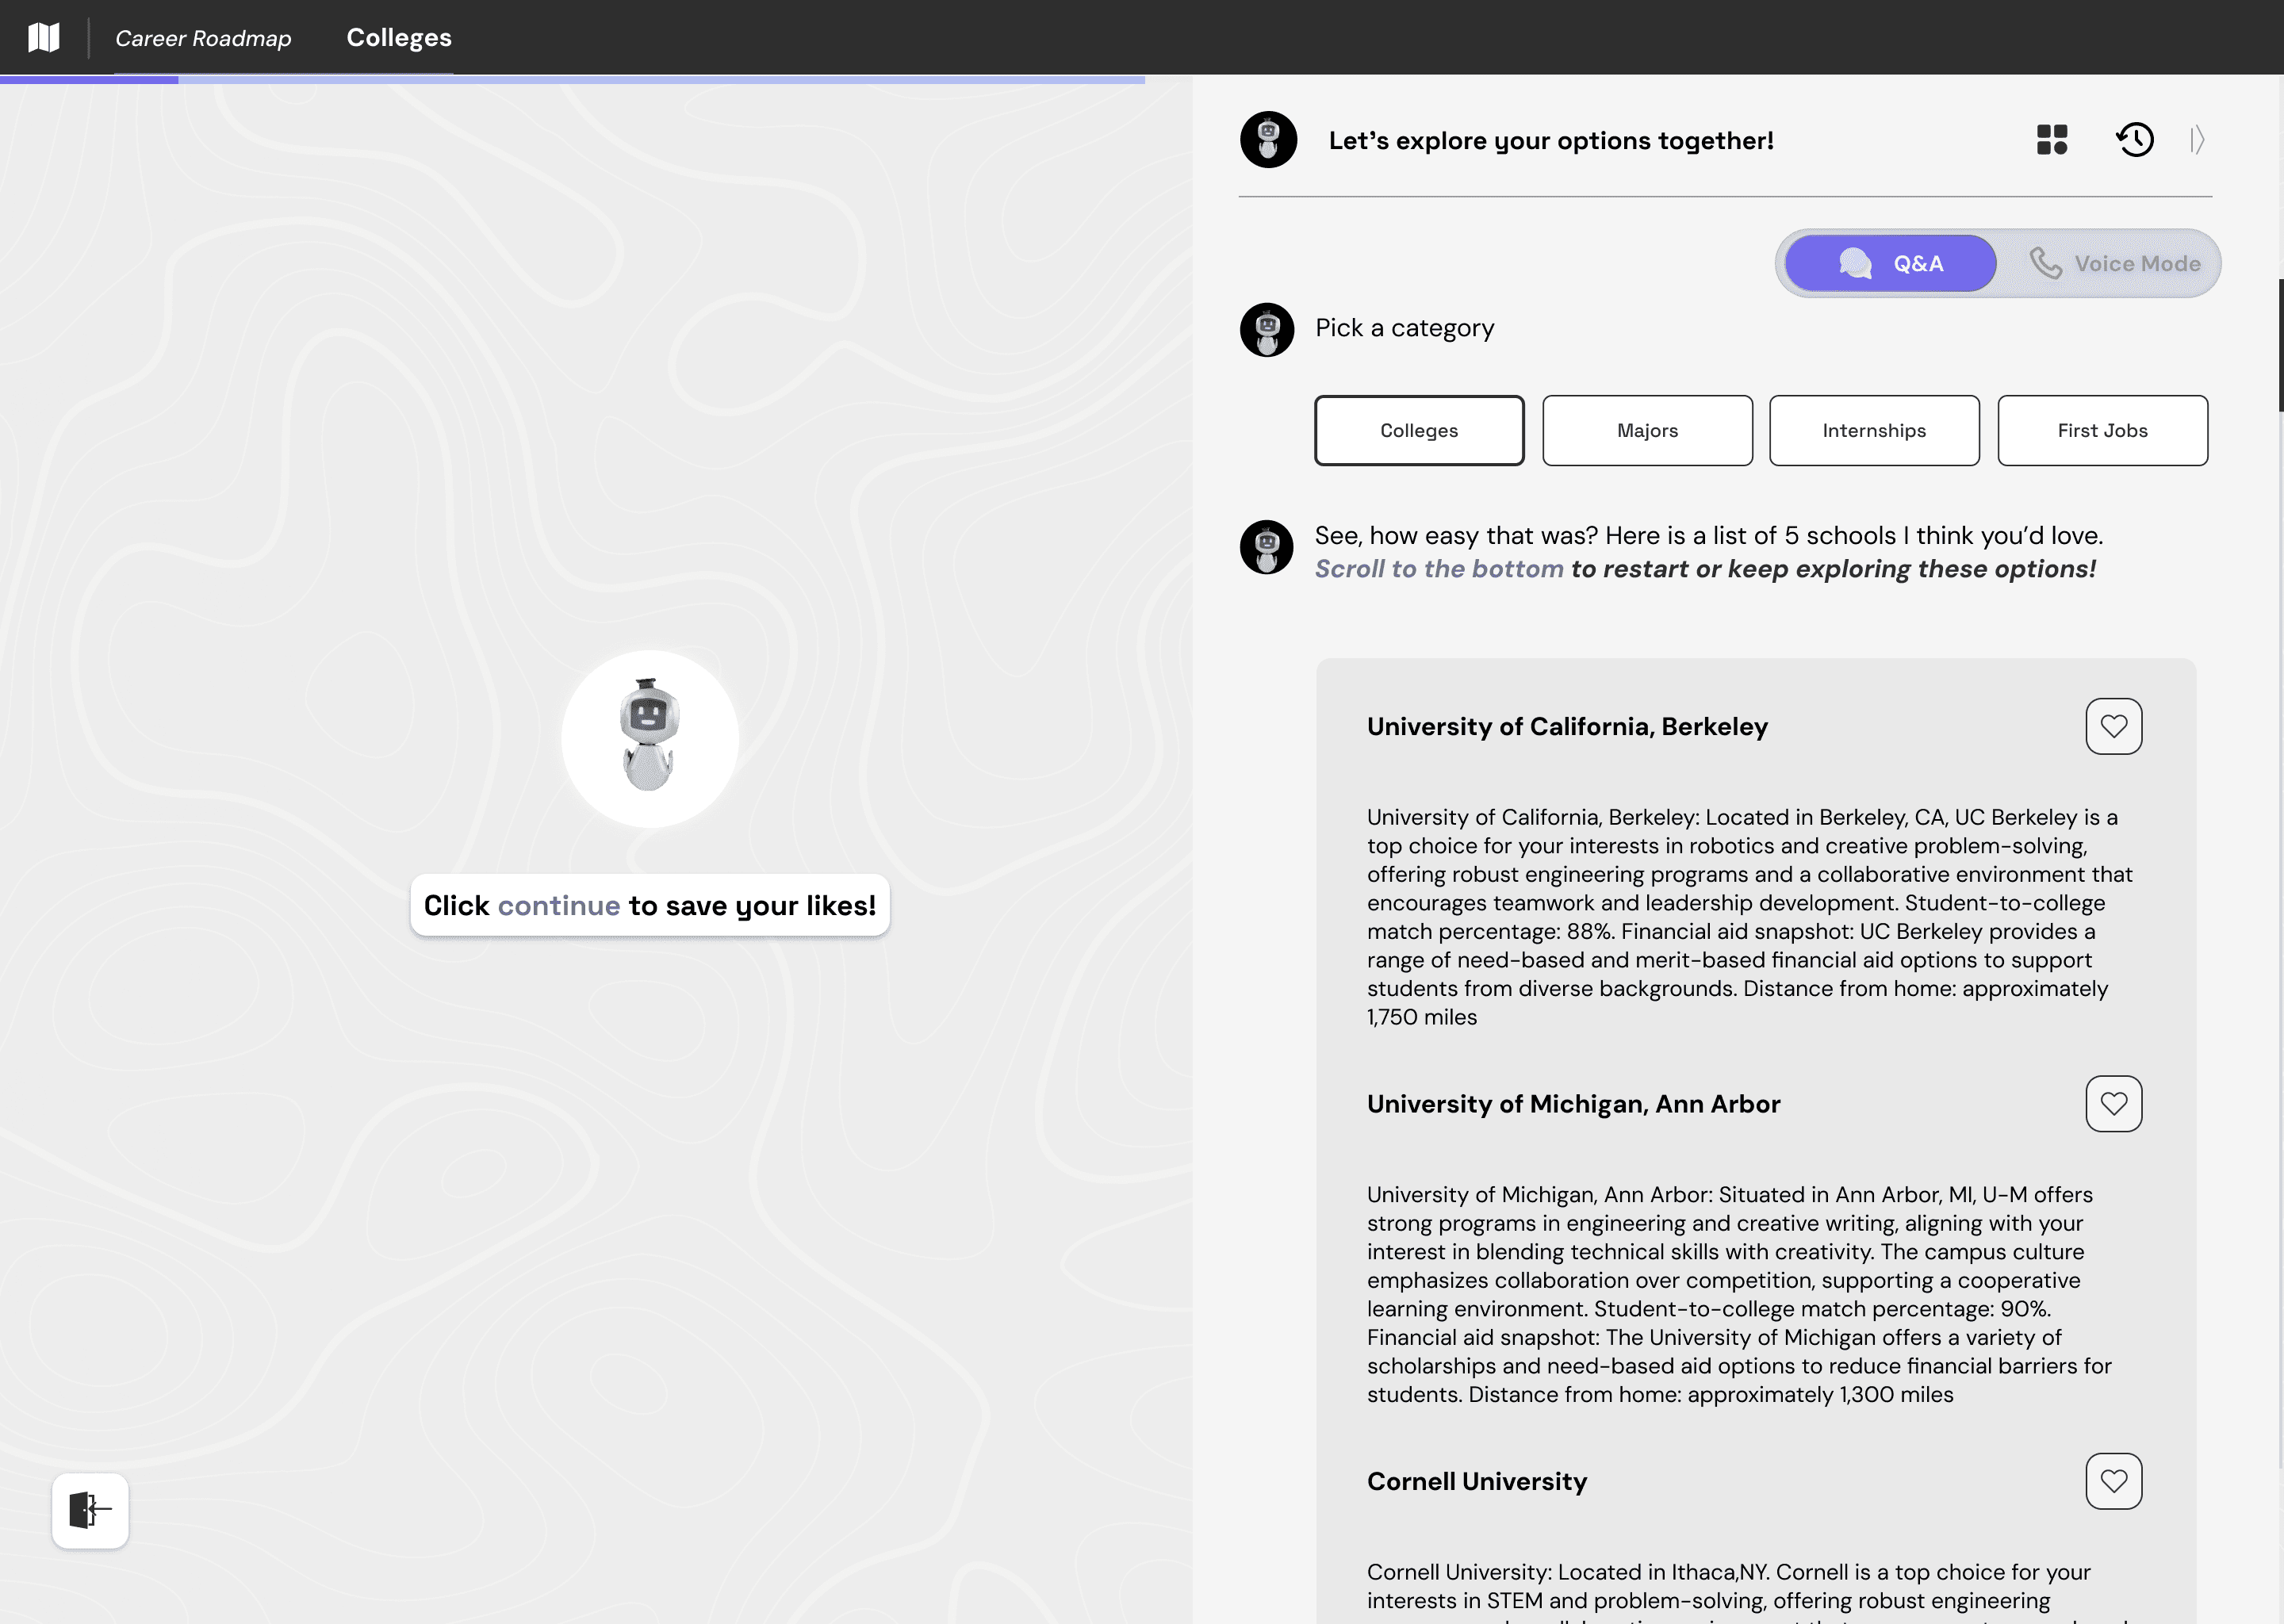
Task: Open the Career Roadmap tab
Action: point(203,38)
